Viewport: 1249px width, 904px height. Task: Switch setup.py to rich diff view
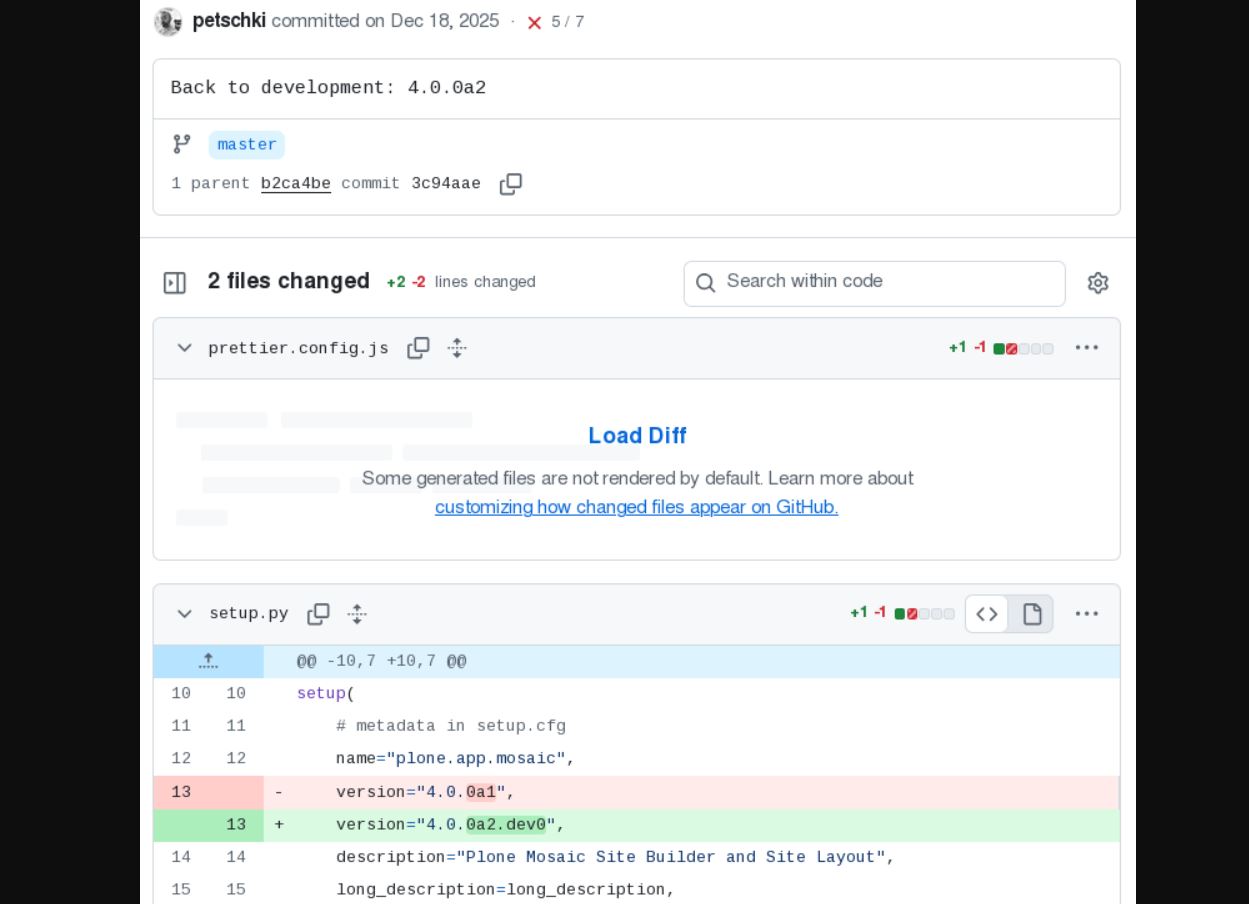1032,614
